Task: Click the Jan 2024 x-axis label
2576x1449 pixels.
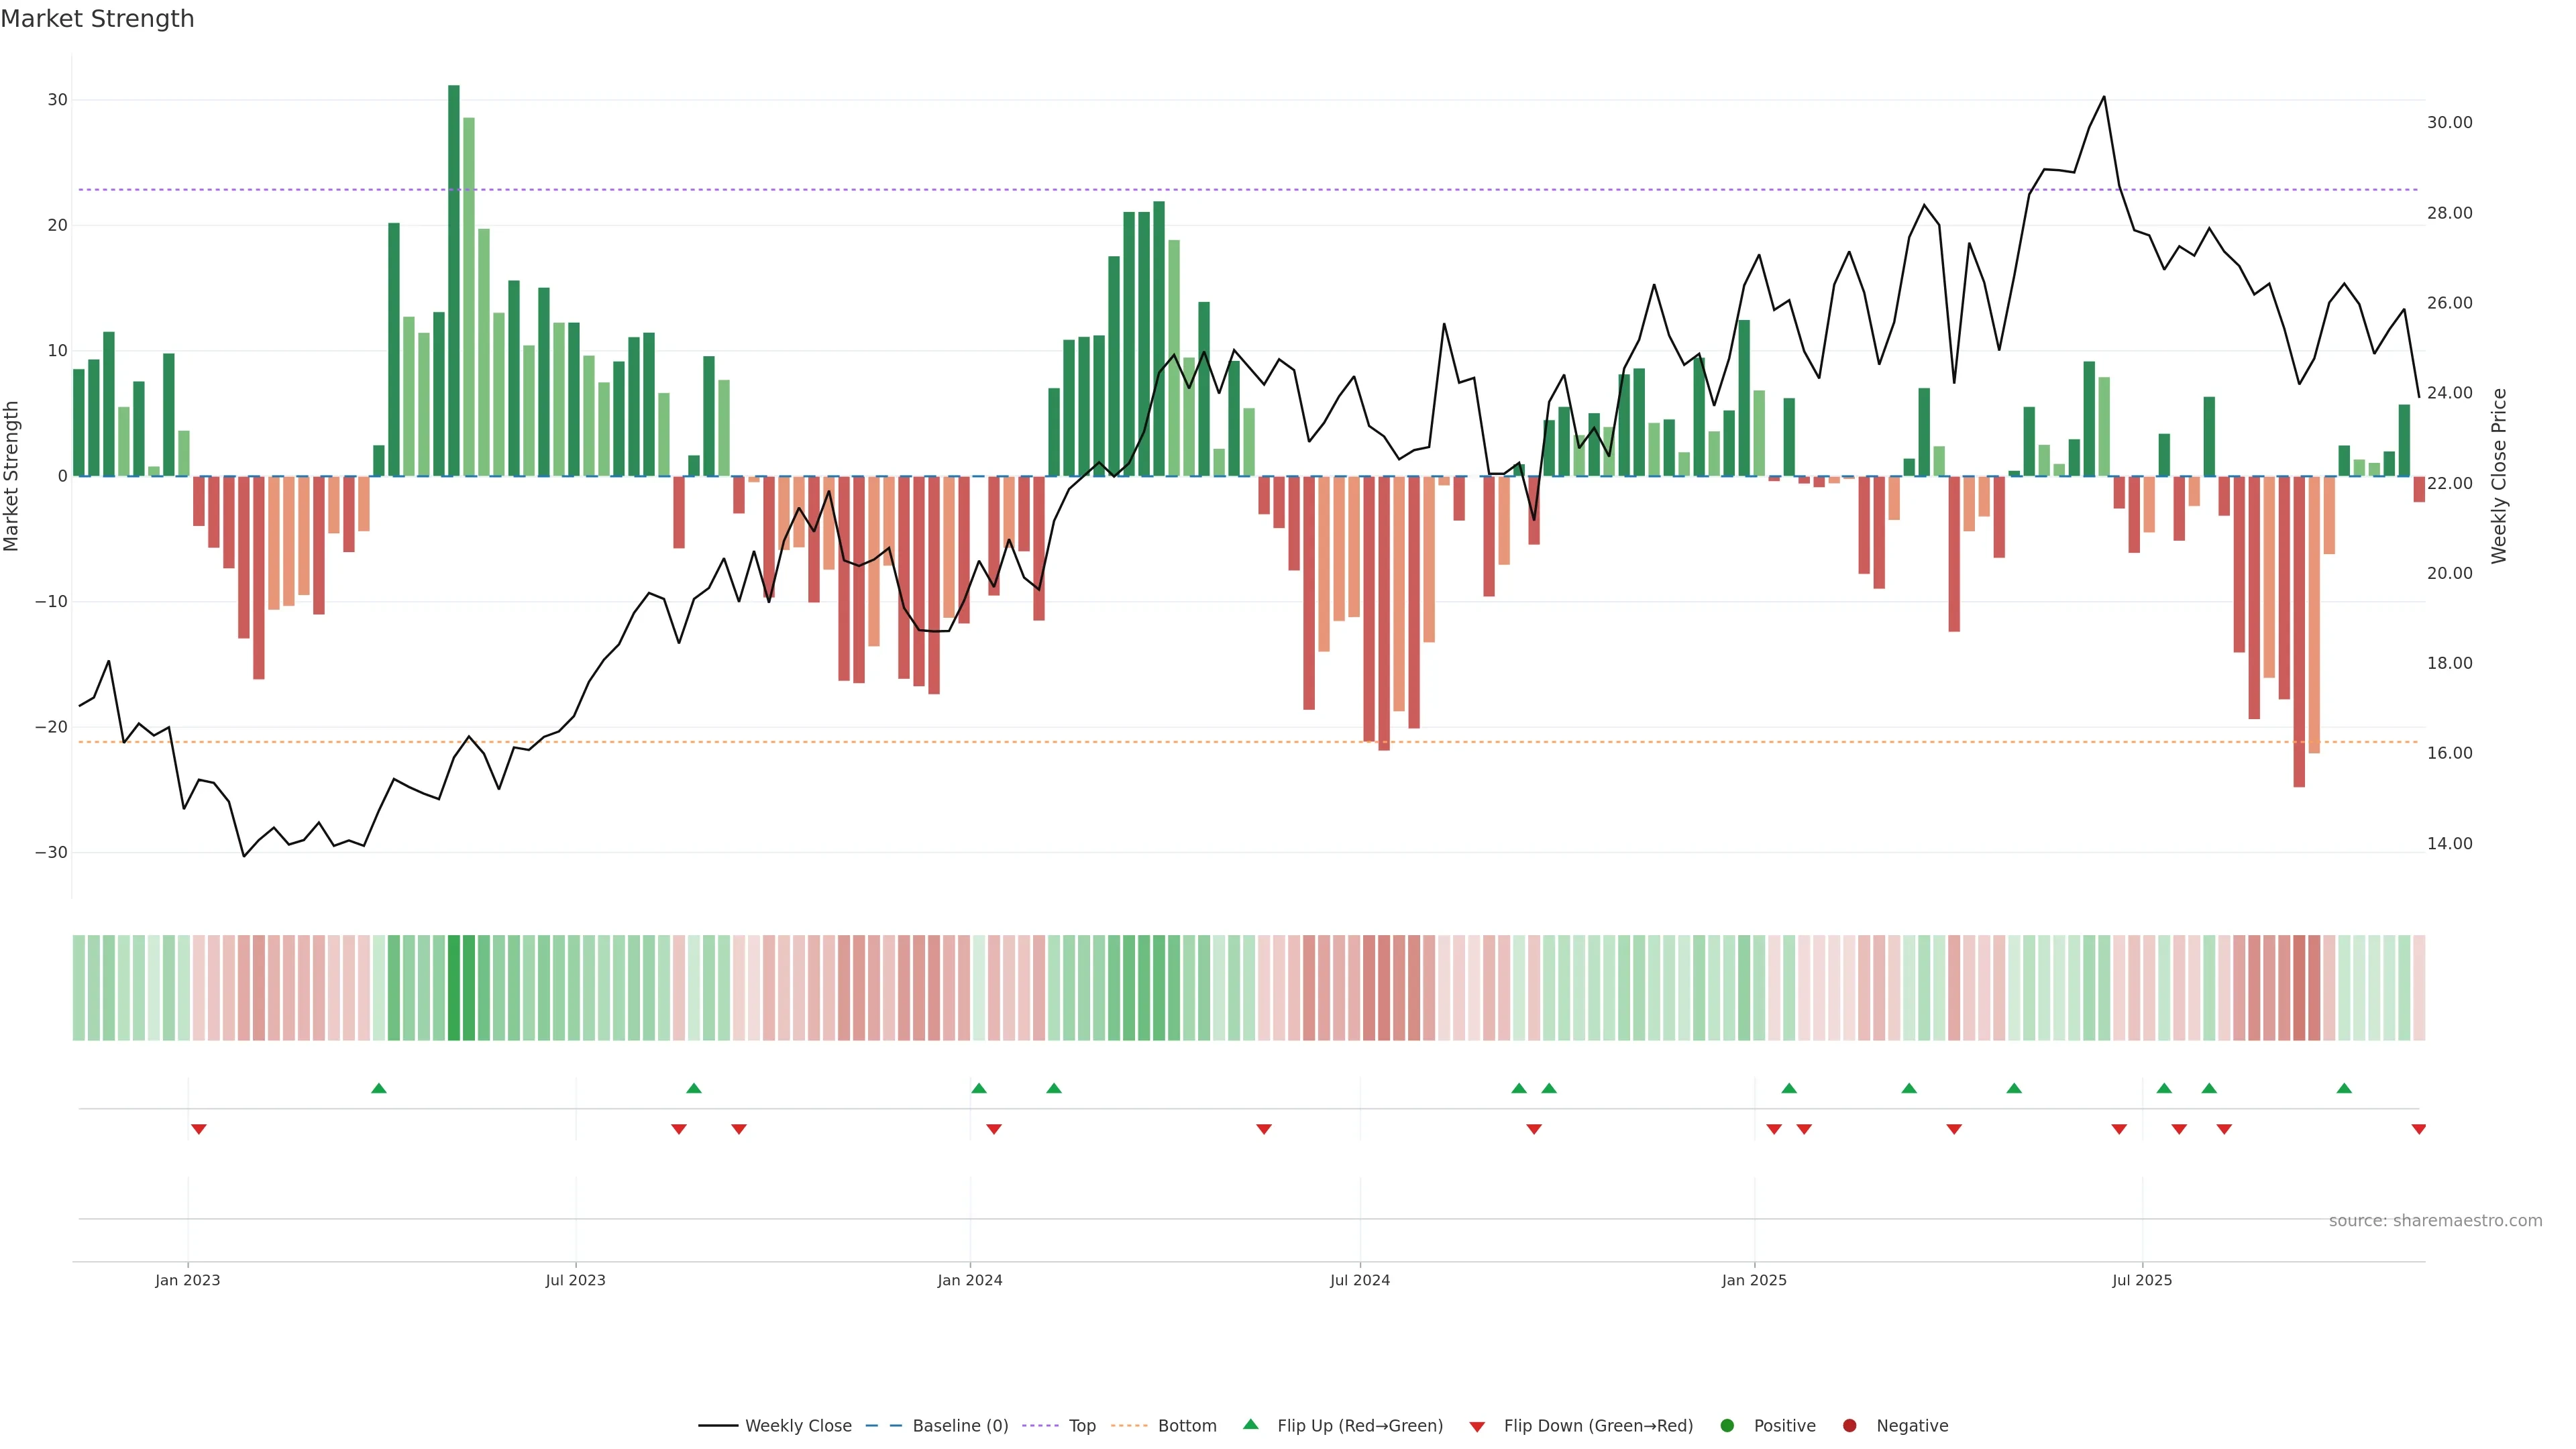Action: pyautogui.click(x=969, y=1280)
